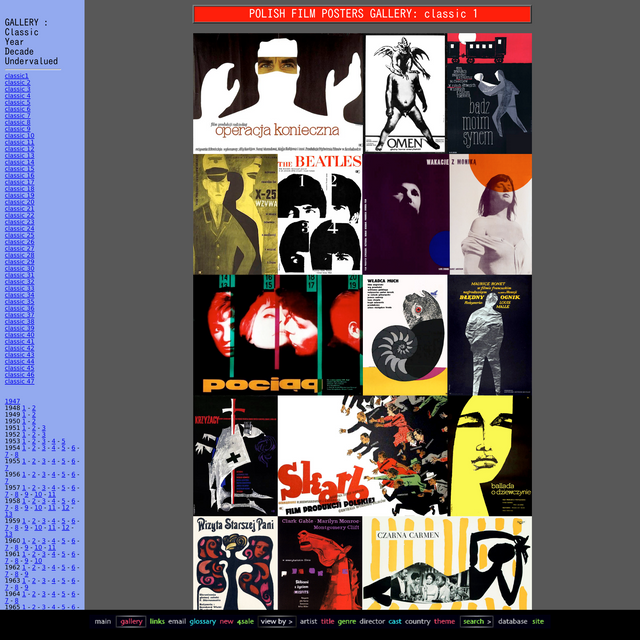Open the '1947' year link
This screenshot has height=640, width=640.
pyautogui.click(x=12, y=401)
